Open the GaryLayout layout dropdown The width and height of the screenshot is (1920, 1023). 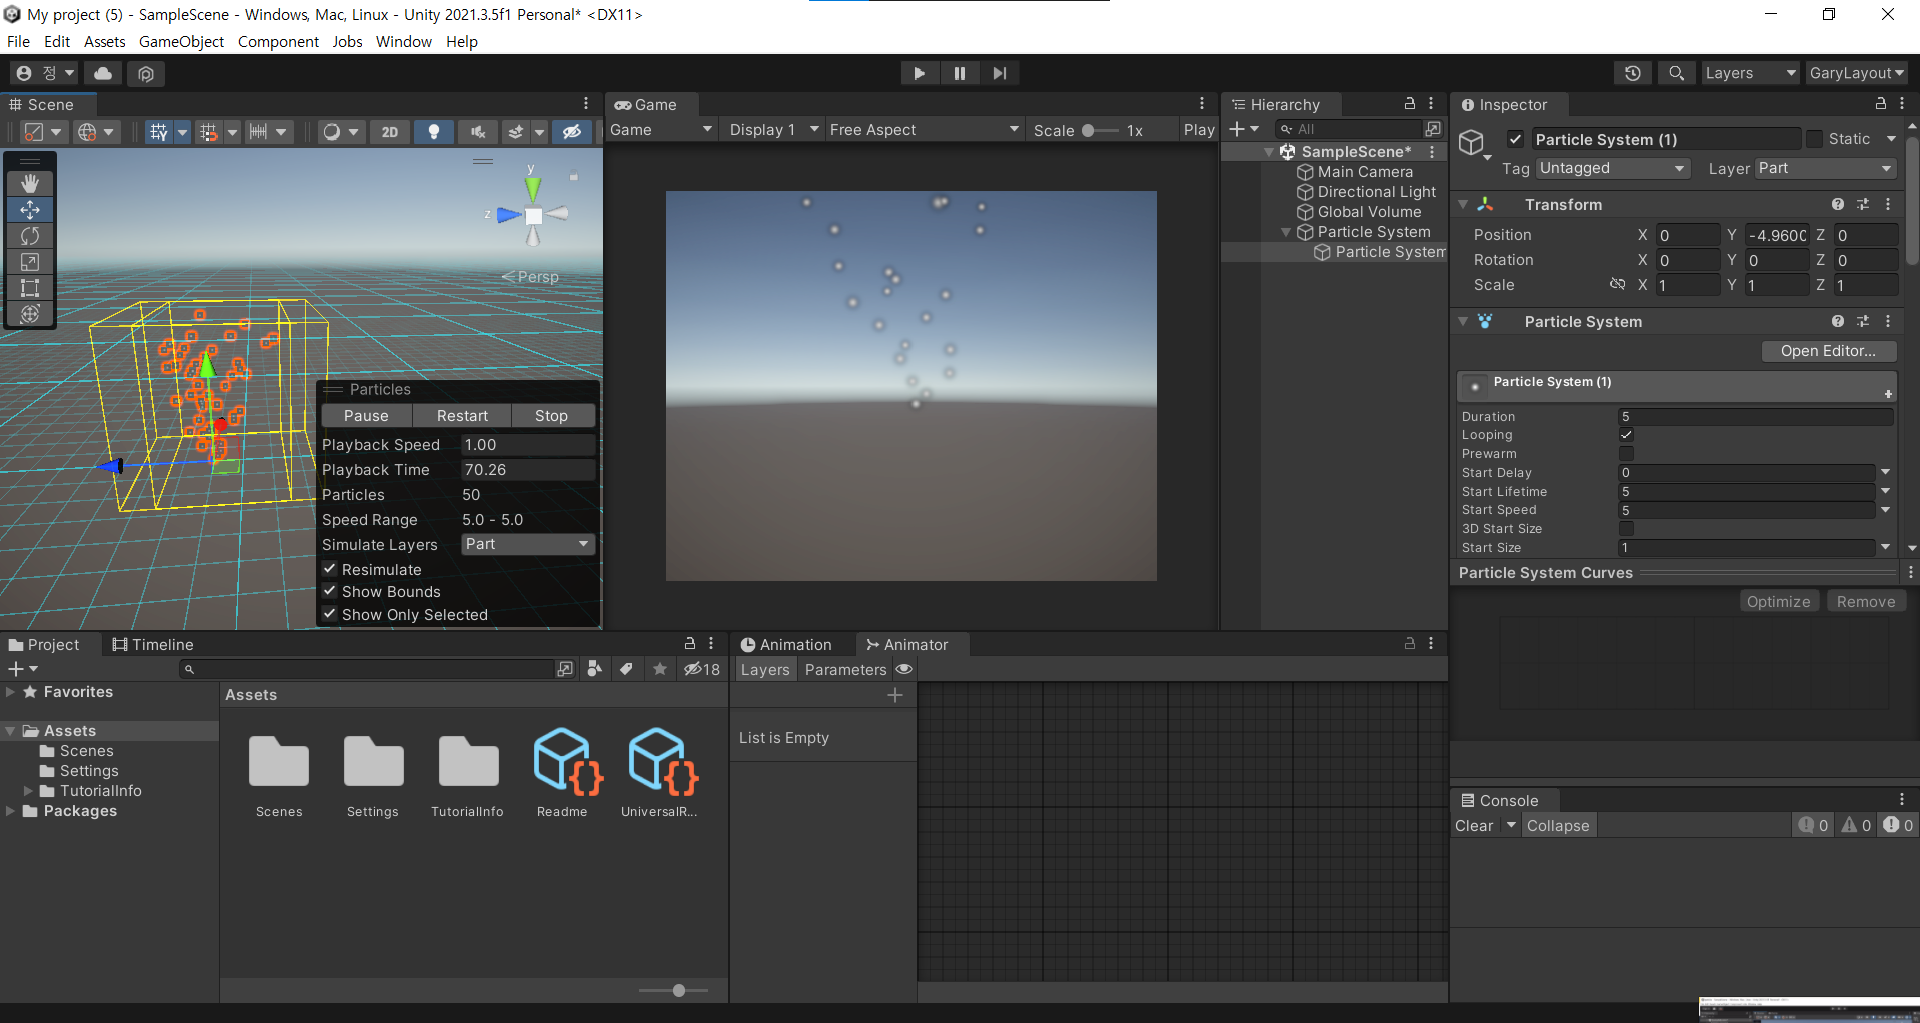[1856, 73]
